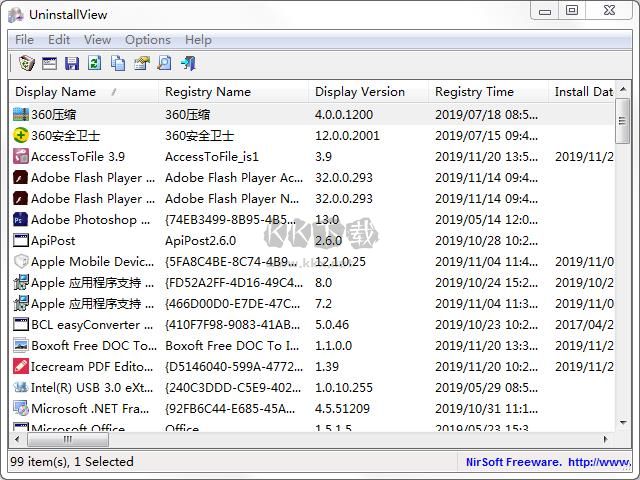Sort by Display Version column header

point(369,91)
